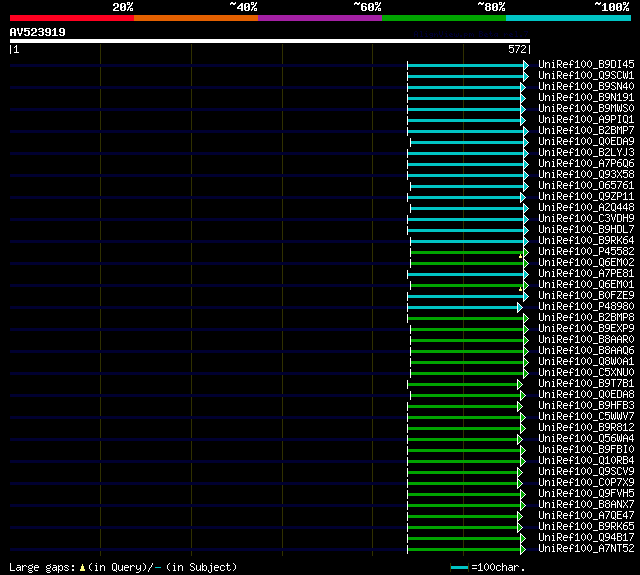Click the AV523919 query name

point(38,32)
